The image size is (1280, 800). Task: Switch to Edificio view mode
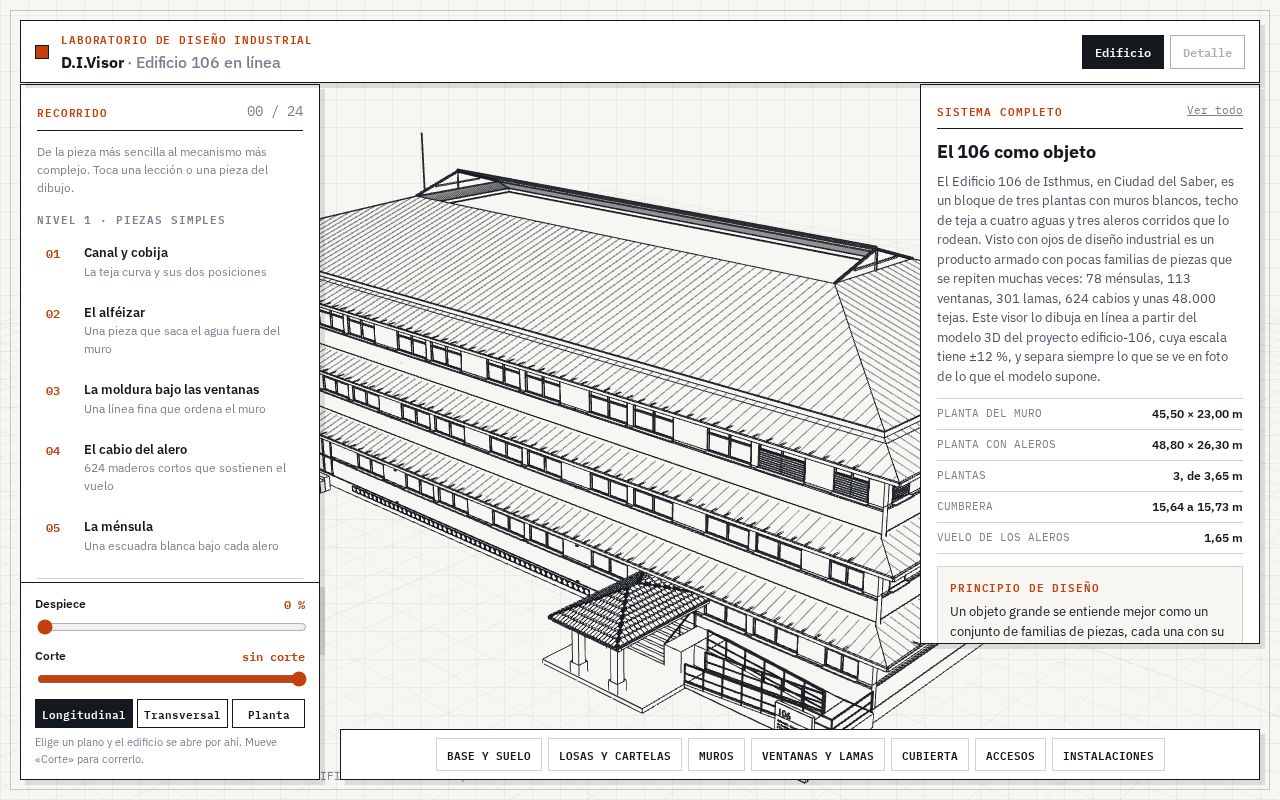click(x=1123, y=52)
